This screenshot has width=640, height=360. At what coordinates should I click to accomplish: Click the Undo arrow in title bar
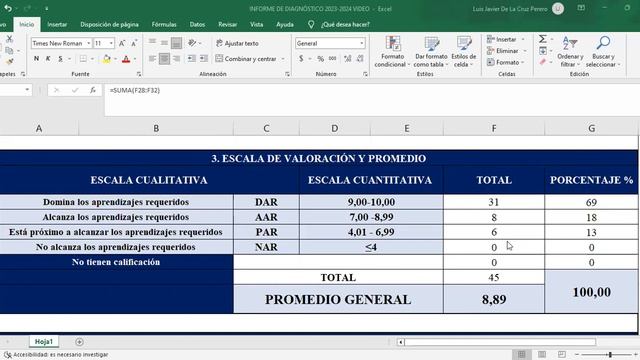pos(8,8)
